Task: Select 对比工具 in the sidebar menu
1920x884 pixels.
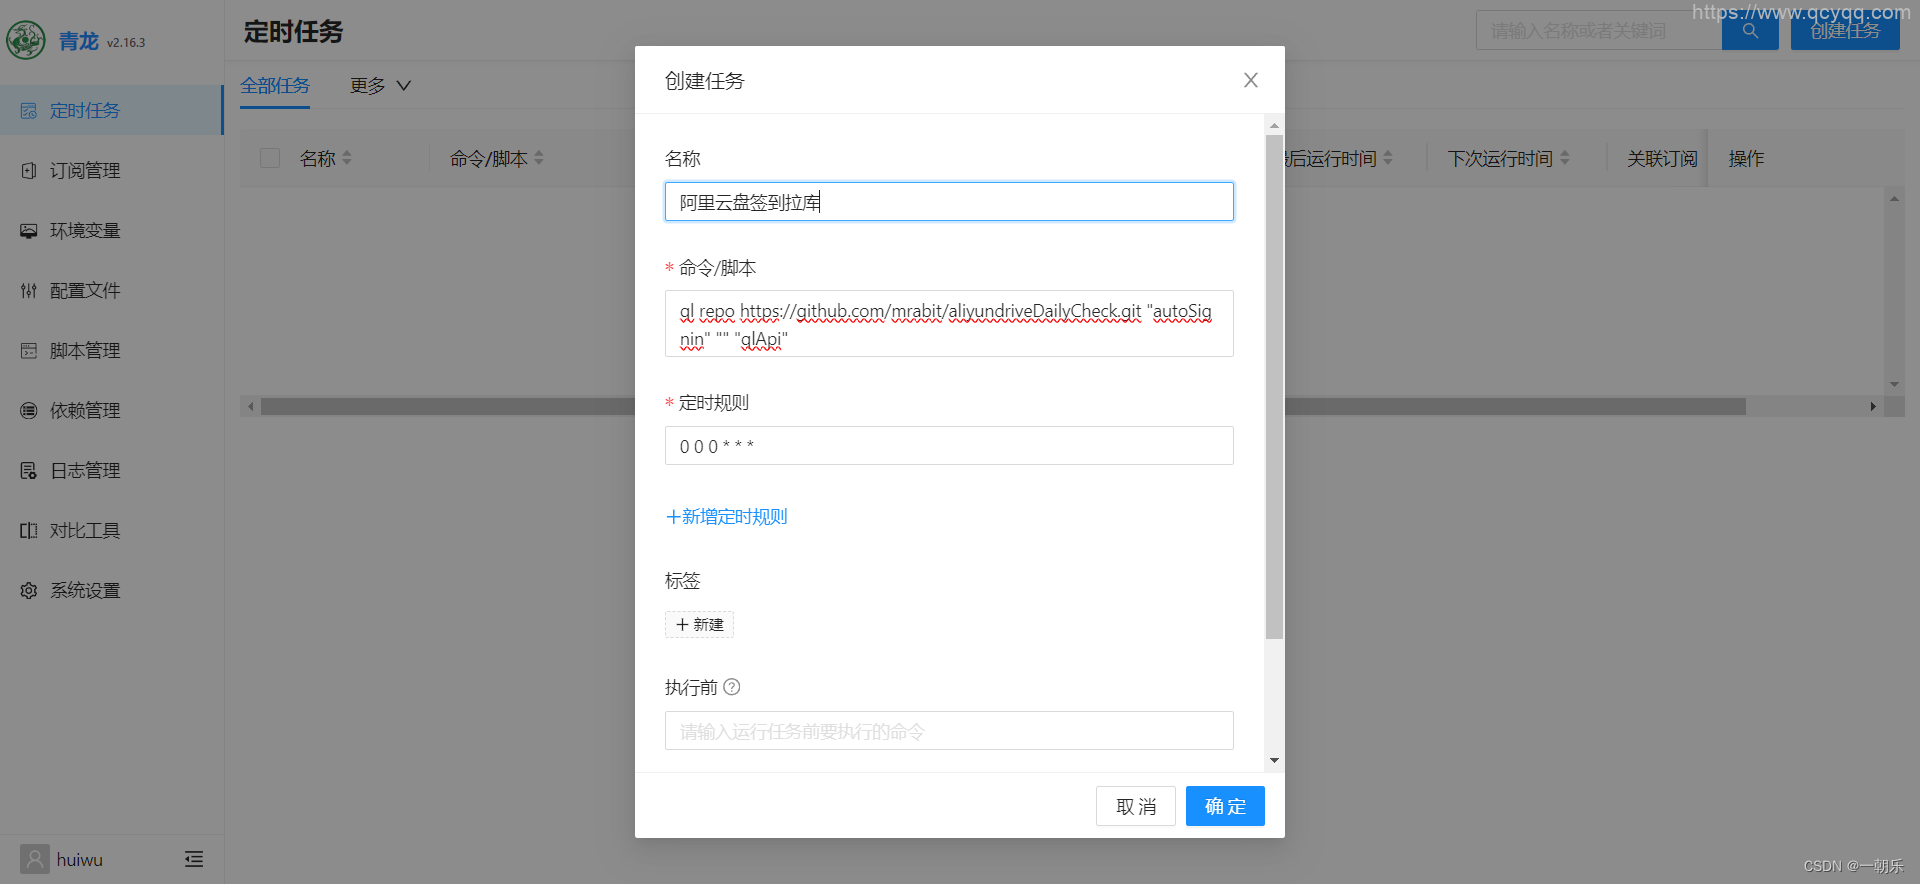Action: point(85,531)
